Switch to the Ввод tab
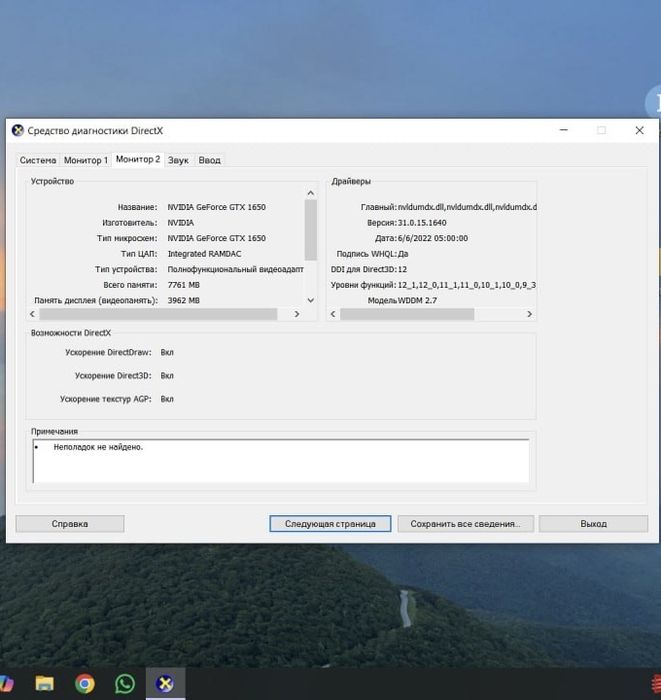The height and width of the screenshot is (700, 661). click(209, 160)
